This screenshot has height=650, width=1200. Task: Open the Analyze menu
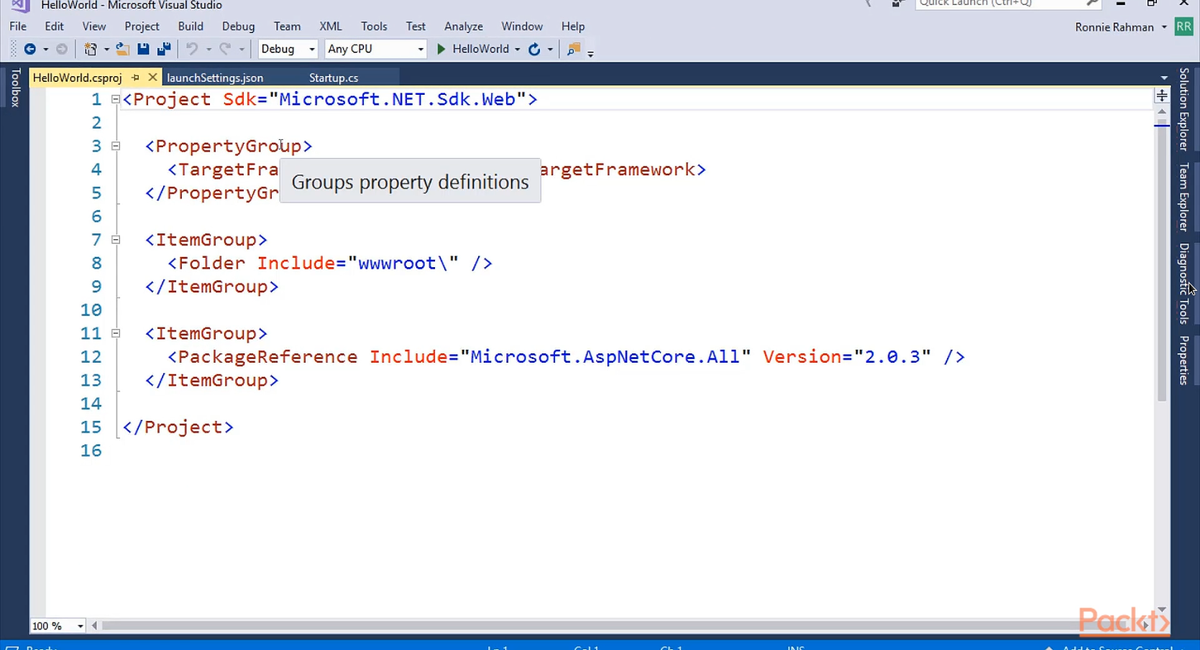463,26
